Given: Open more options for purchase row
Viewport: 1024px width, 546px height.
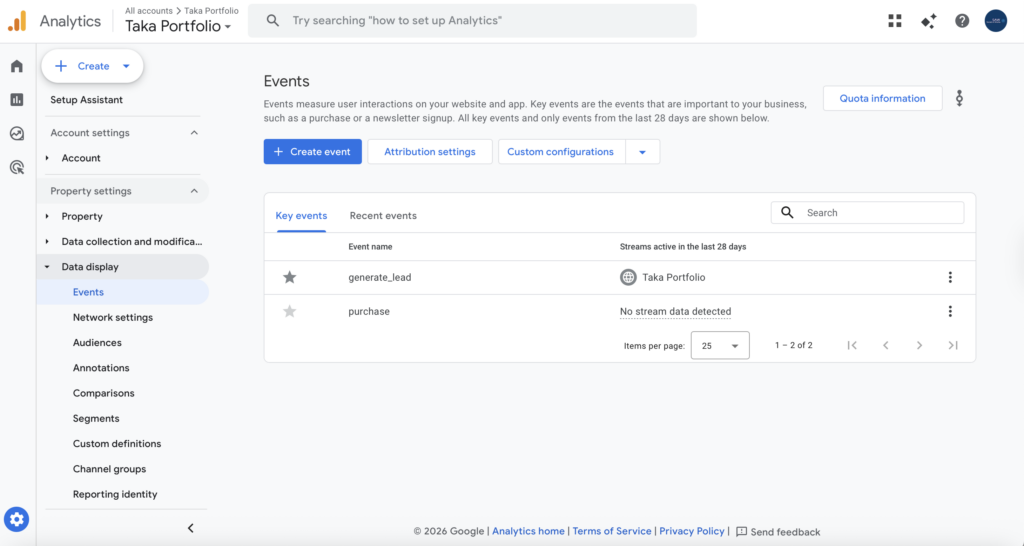Looking at the screenshot, I should pyautogui.click(x=950, y=312).
